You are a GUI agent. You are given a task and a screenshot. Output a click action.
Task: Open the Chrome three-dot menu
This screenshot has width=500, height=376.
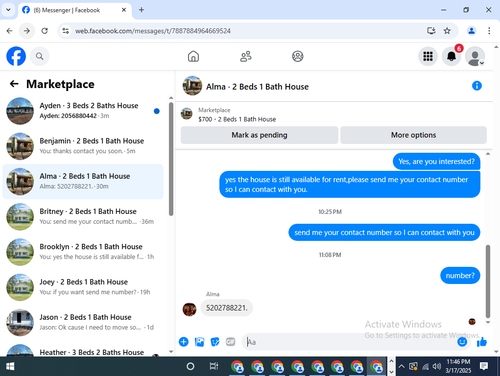coord(489,31)
